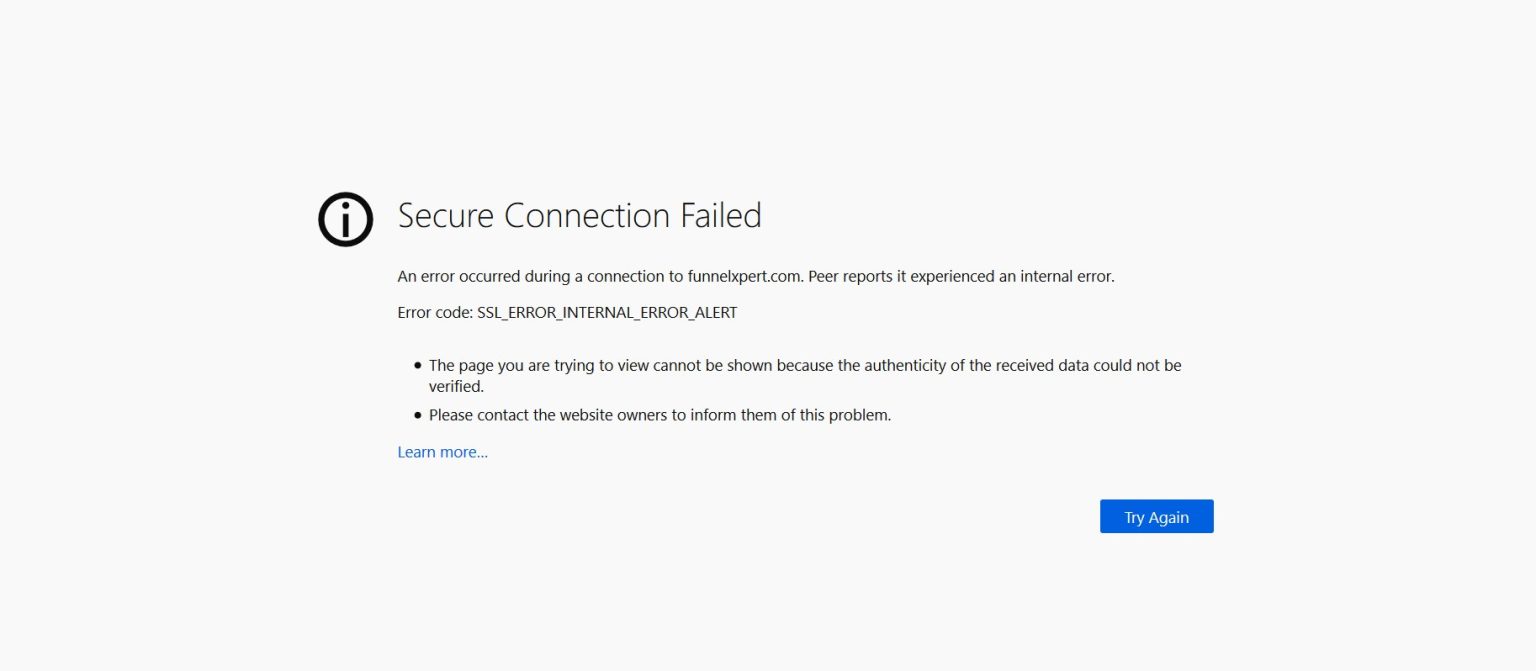Viewport: 1536px width, 671px height.
Task: Click the bullet marker before "Please contact"
Action: coord(416,413)
